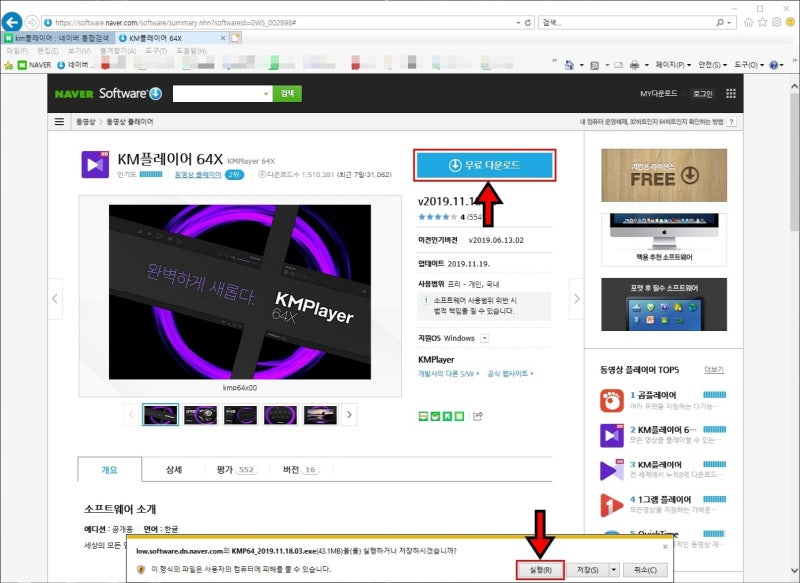The image size is (800, 583).
Task: Click the last green share icon
Action: 460,416
